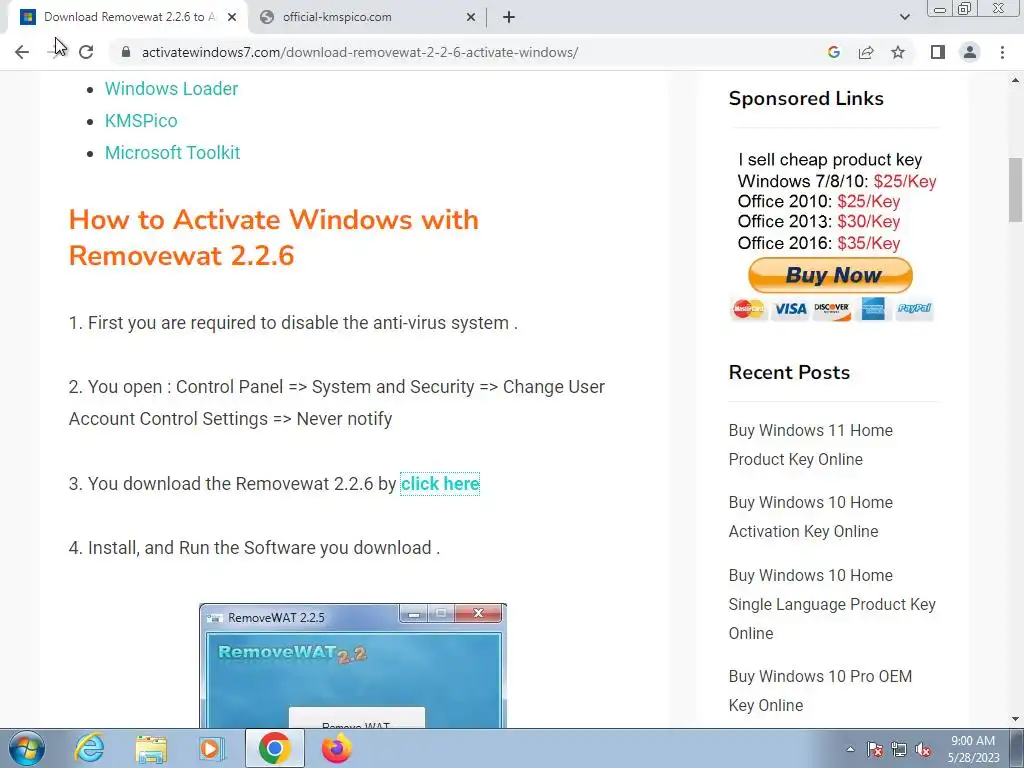This screenshot has height=768, width=1024.
Task: Launch Firefox from the taskbar
Action: click(x=336, y=748)
